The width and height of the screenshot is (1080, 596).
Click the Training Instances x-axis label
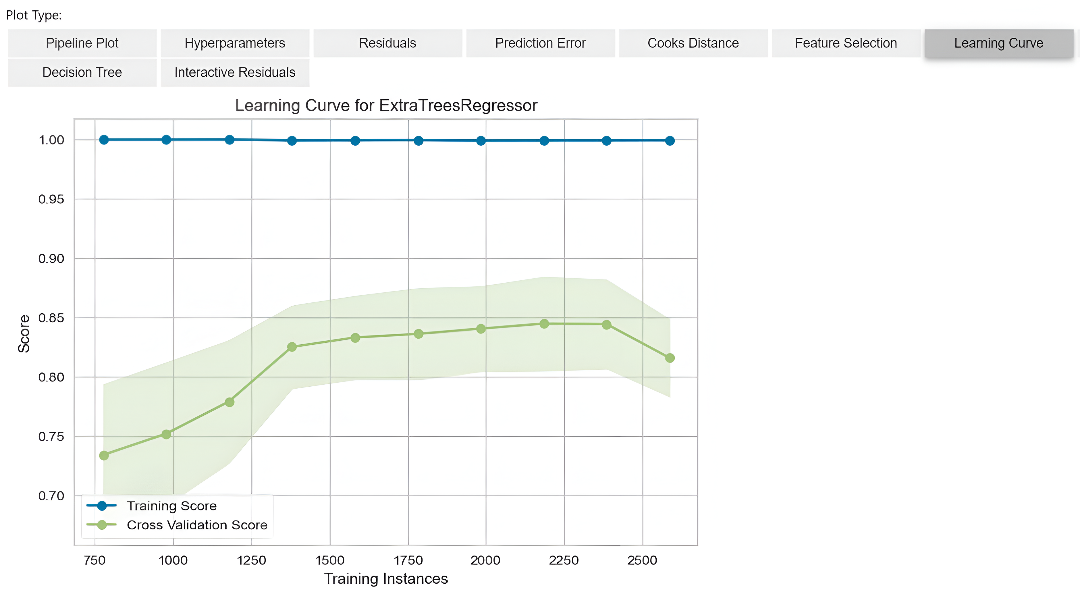click(386, 579)
